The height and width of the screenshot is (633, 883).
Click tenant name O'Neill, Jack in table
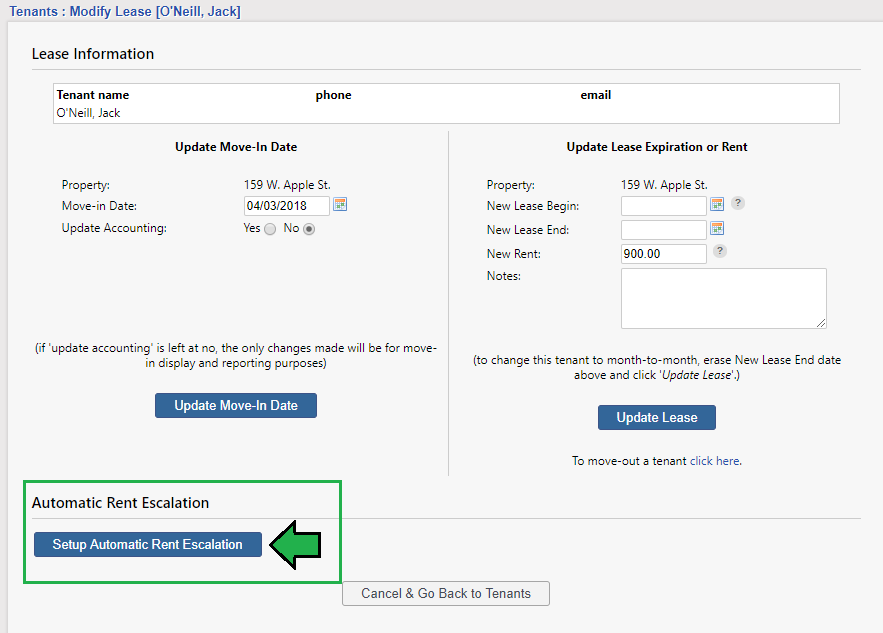88,113
